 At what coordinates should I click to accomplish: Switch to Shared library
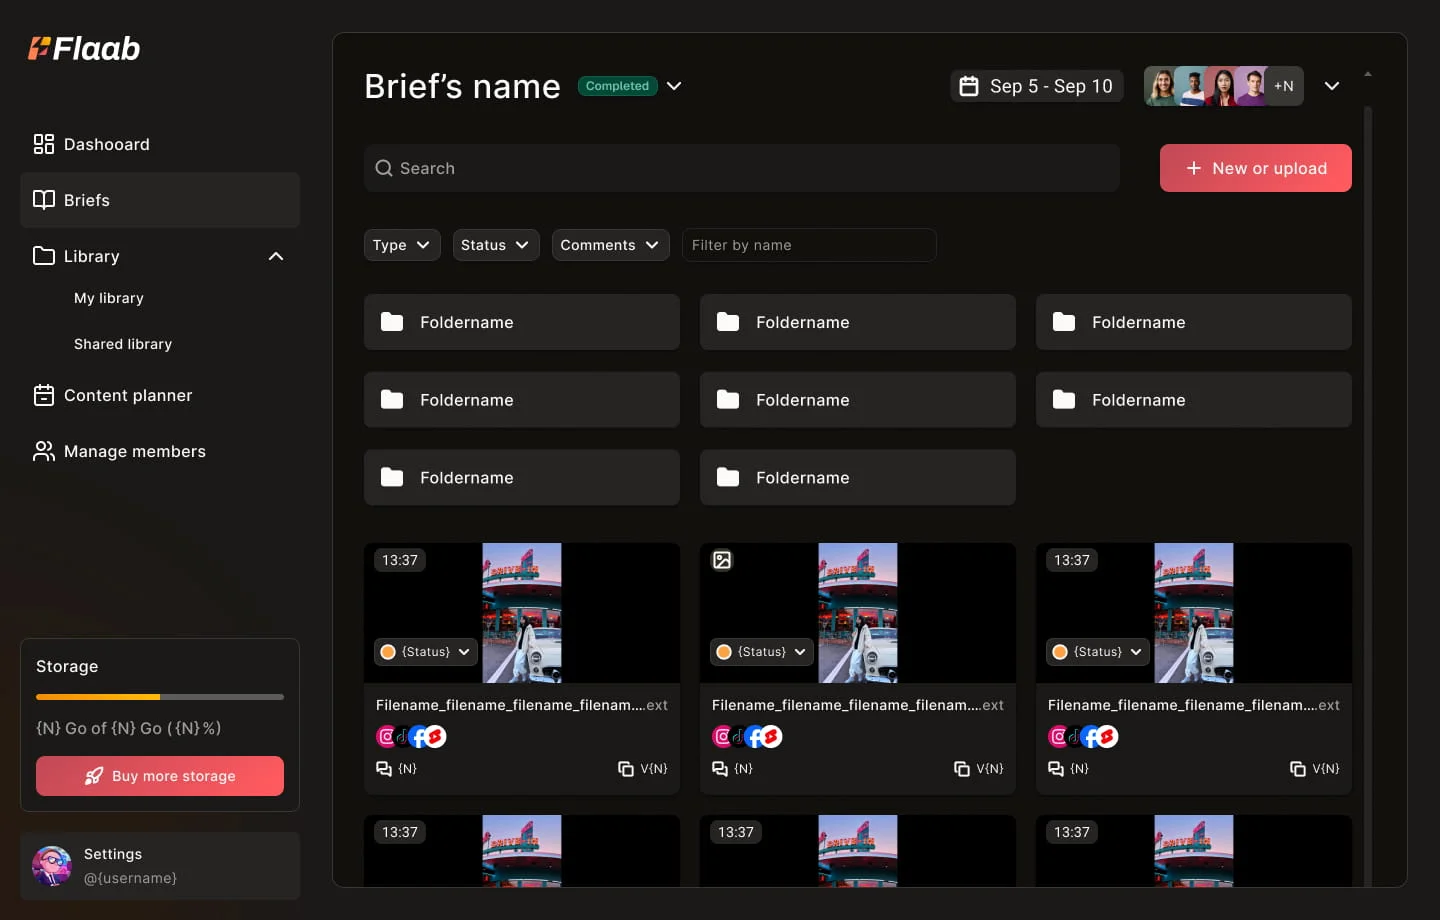pyautogui.click(x=123, y=344)
